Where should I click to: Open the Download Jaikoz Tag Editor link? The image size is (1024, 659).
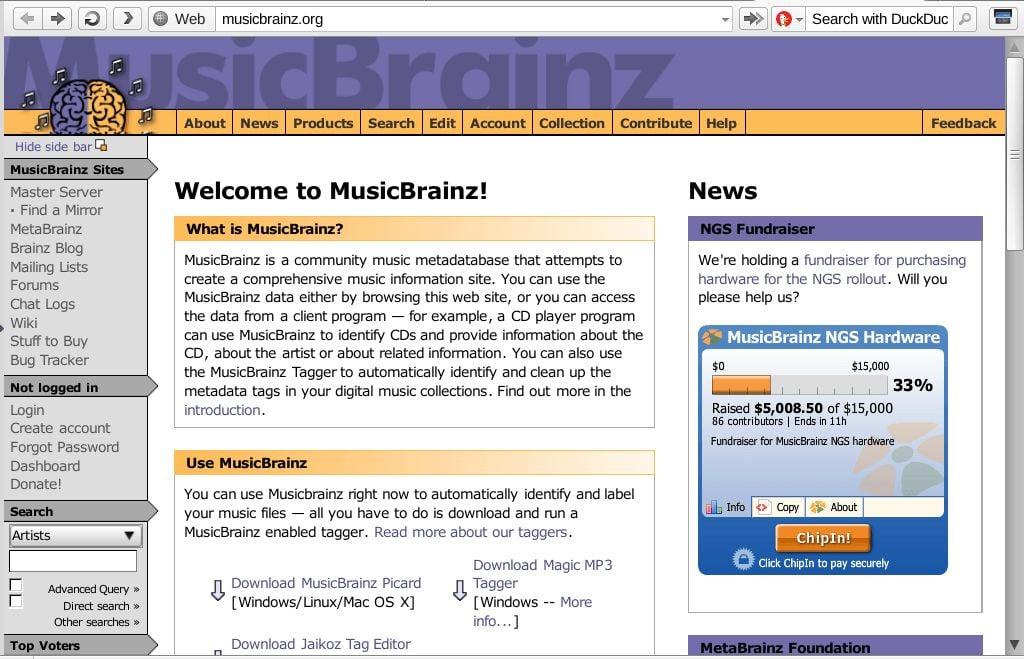[x=321, y=644]
